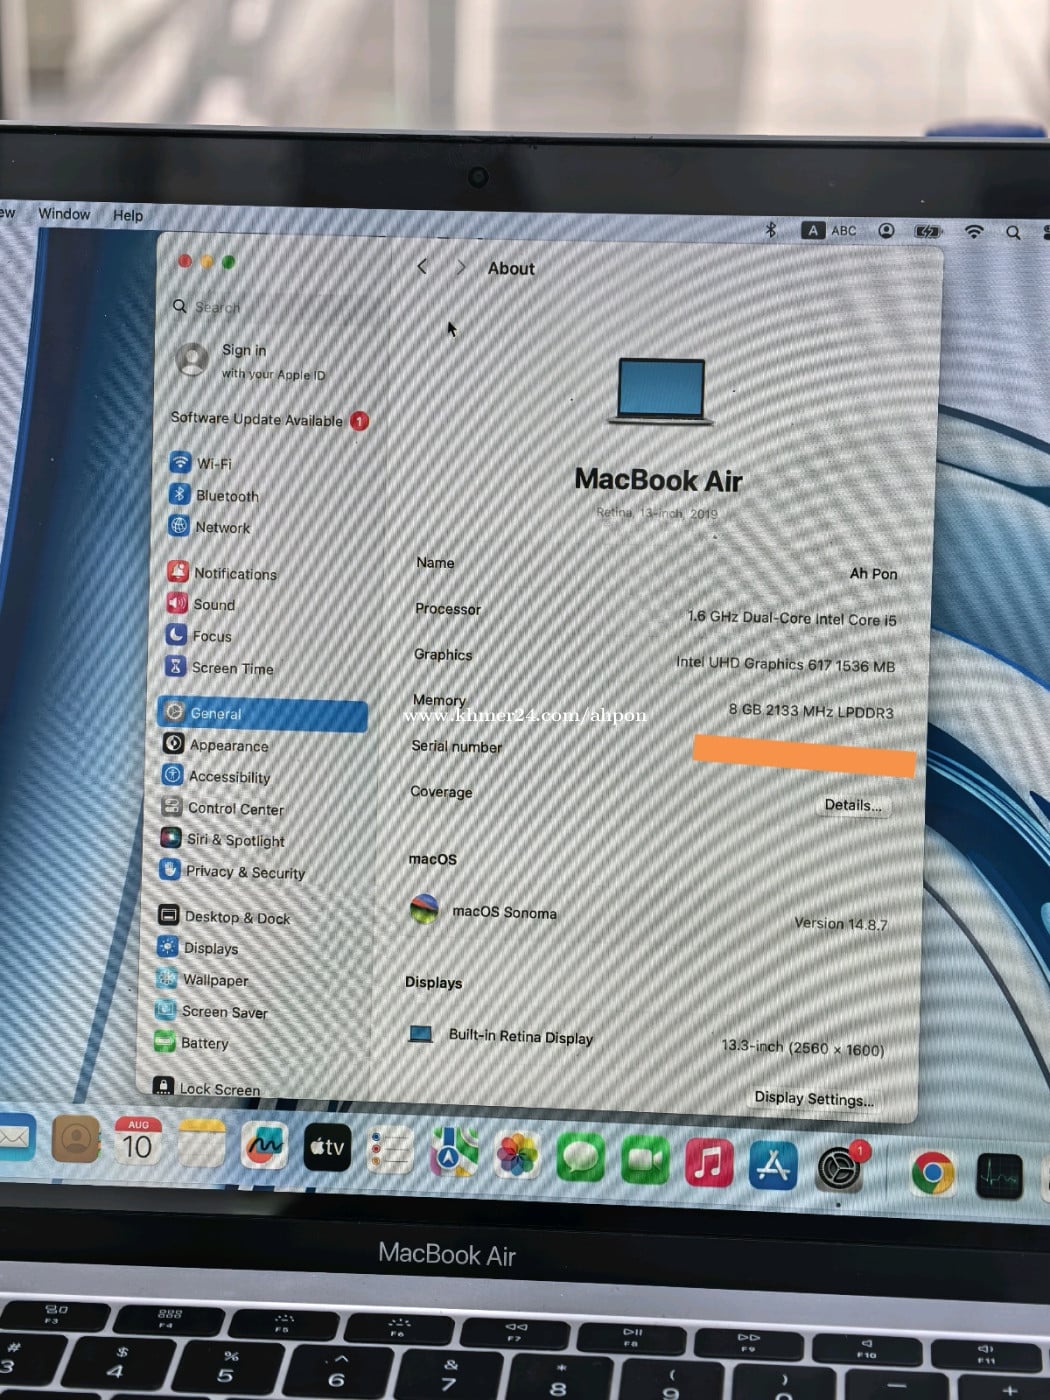Click the Processor value text
Screen dimensions: 1050x1400
click(792, 618)
